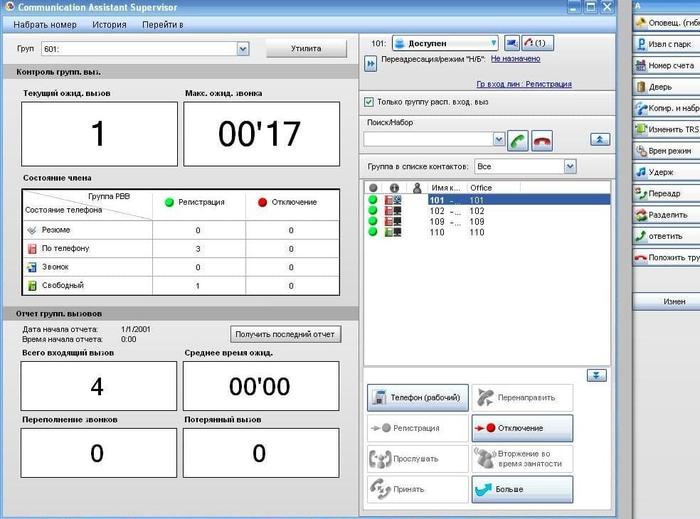The height and width of the screenshot is (519, 700).
Task: Click the missed calls (1) icon
Action: click(x=540, y=44)
